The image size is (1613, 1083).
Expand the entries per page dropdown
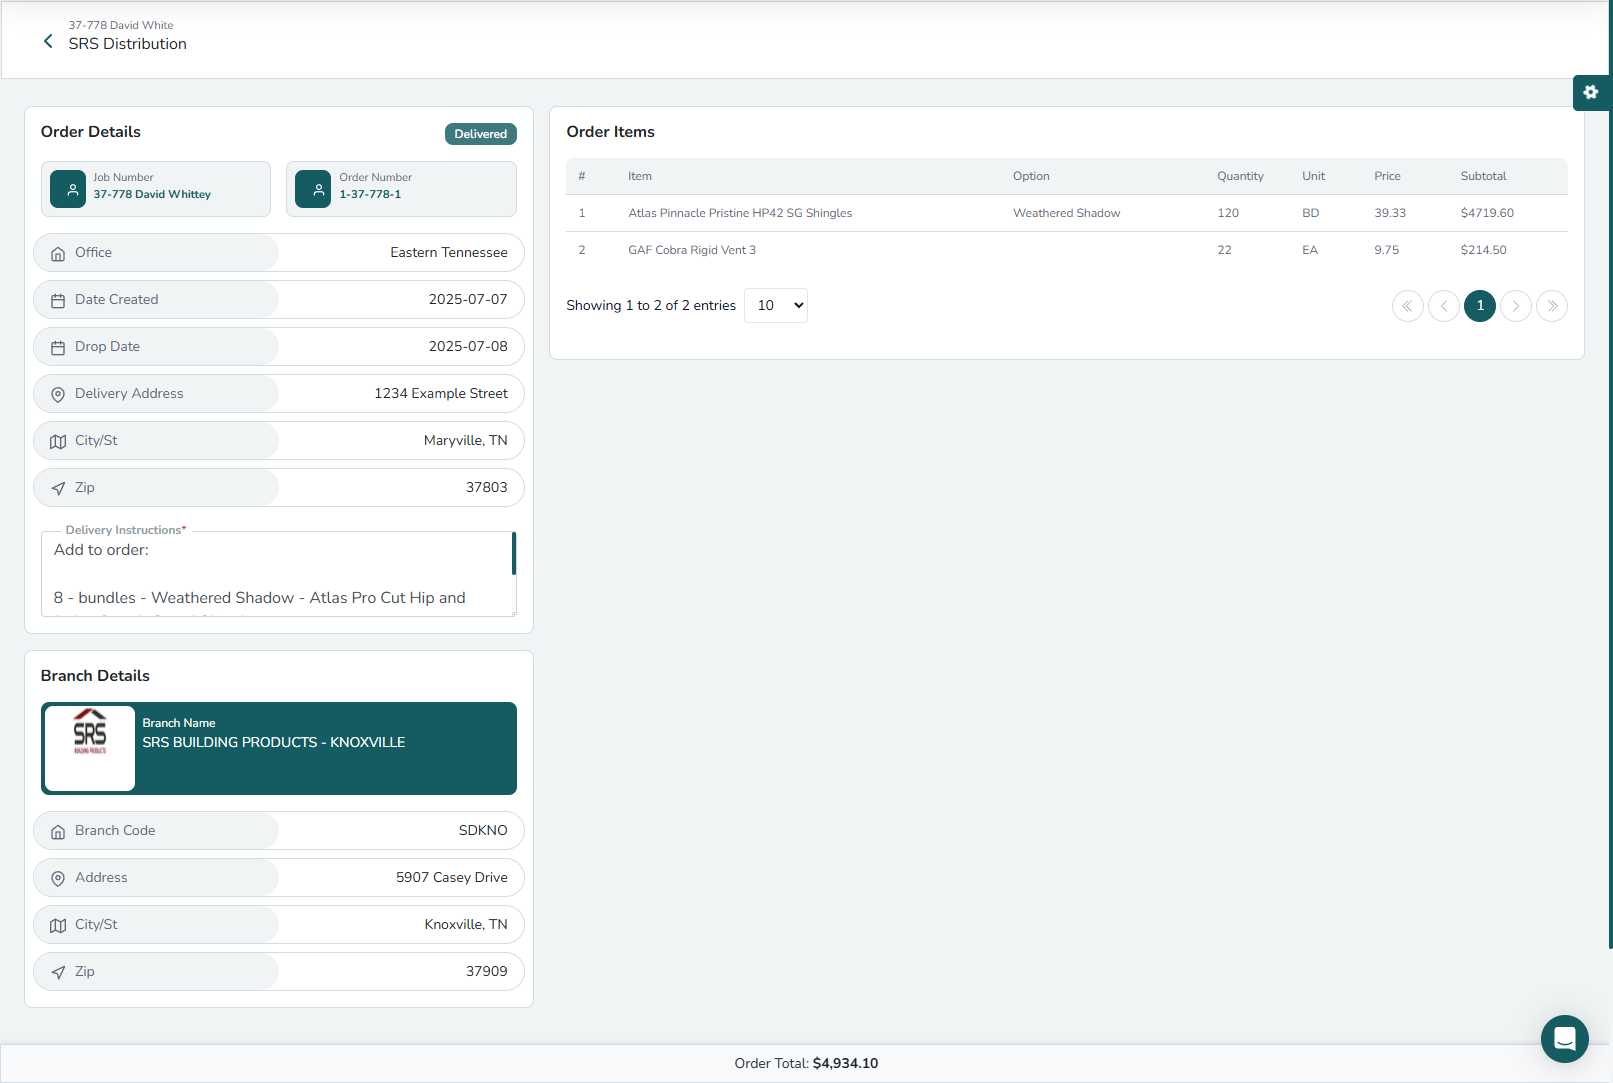pos(776,306)
